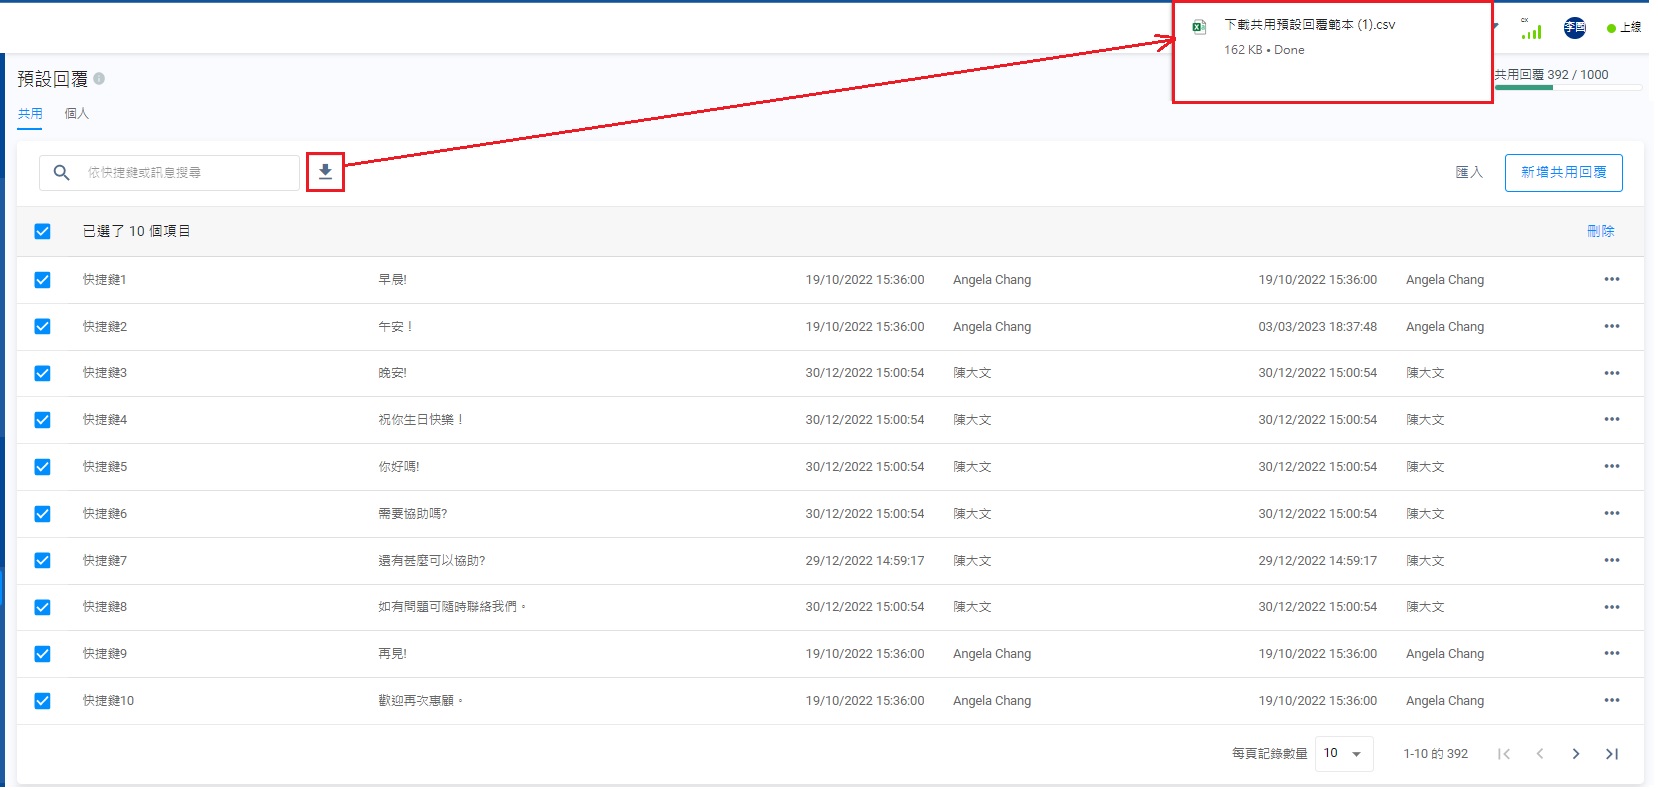The height and width of the screenshot is (790, 1658).
Task: Open more options for 快捷鍵7 row
Action: point(1612,561)
